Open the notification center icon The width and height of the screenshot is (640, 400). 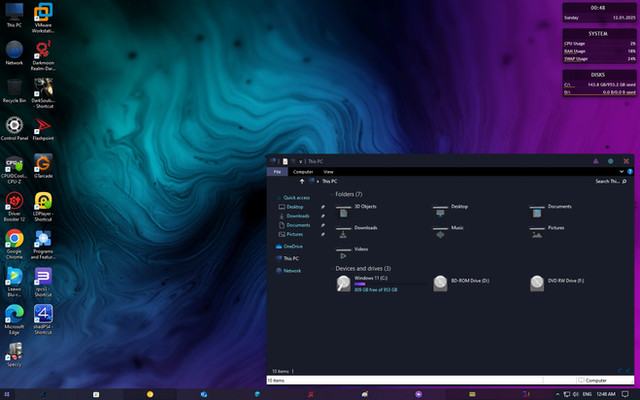625,394
